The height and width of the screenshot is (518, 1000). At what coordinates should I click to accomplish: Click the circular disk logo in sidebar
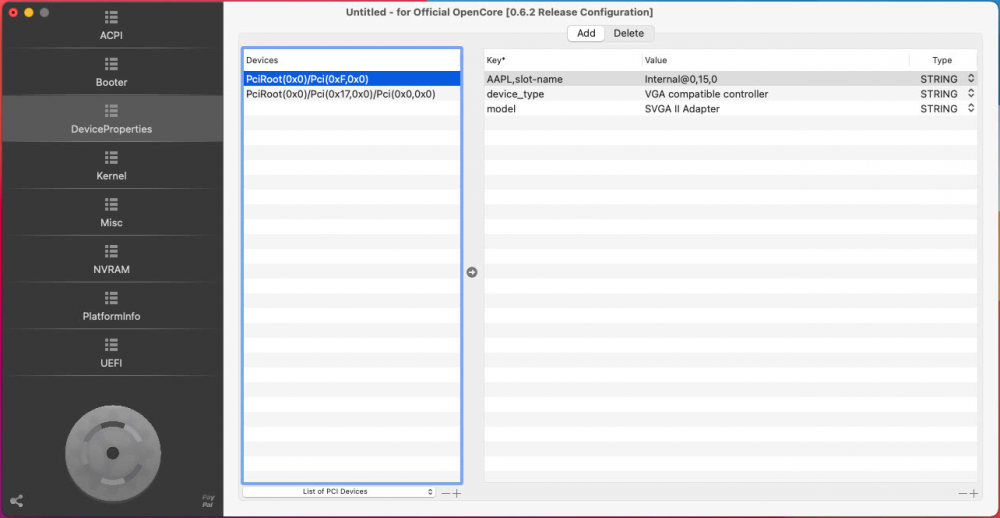click(x=113, y=453)
